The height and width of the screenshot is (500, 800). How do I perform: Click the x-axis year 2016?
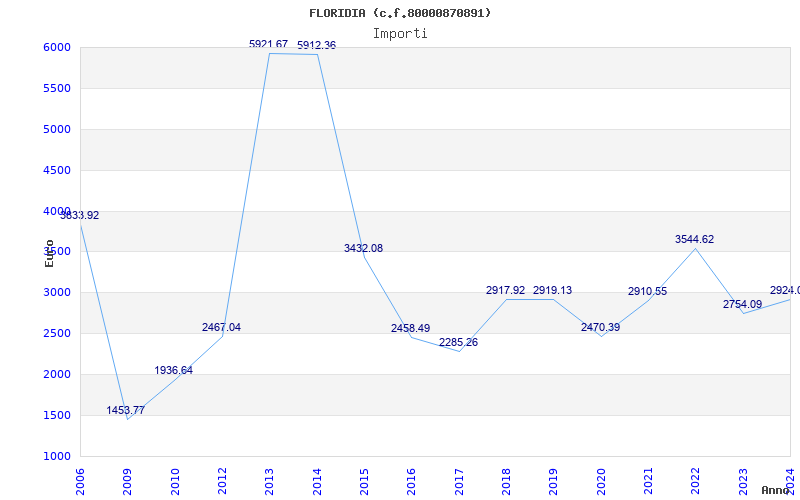point(412,482)
